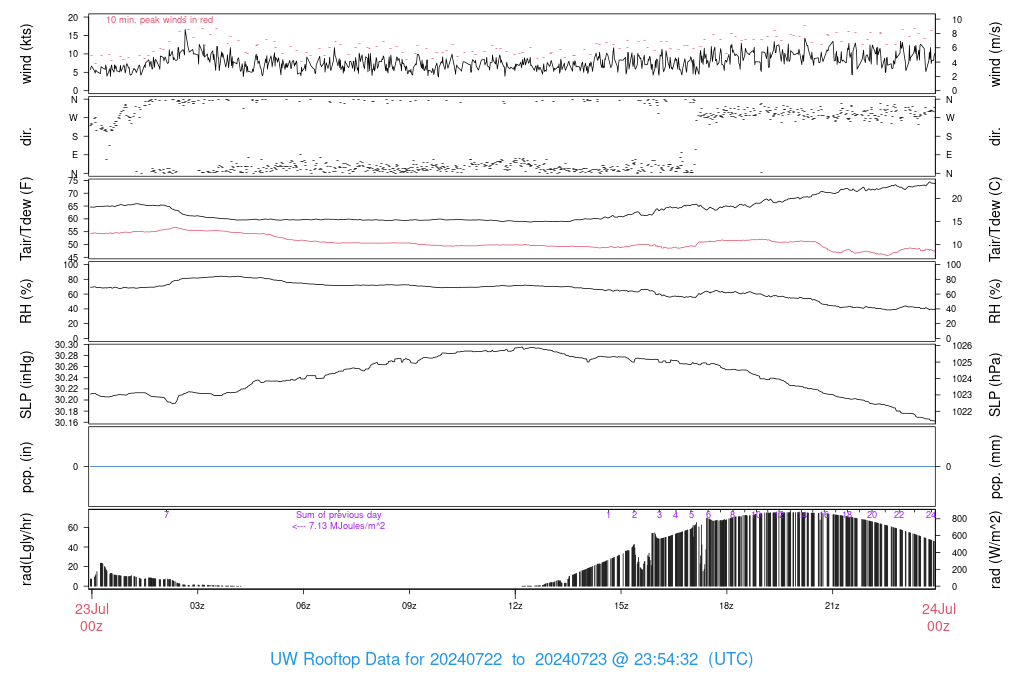Screen dimensions: 1024x700
Task: Click the UW Rooftop Data title text
Action: (511, 660)
